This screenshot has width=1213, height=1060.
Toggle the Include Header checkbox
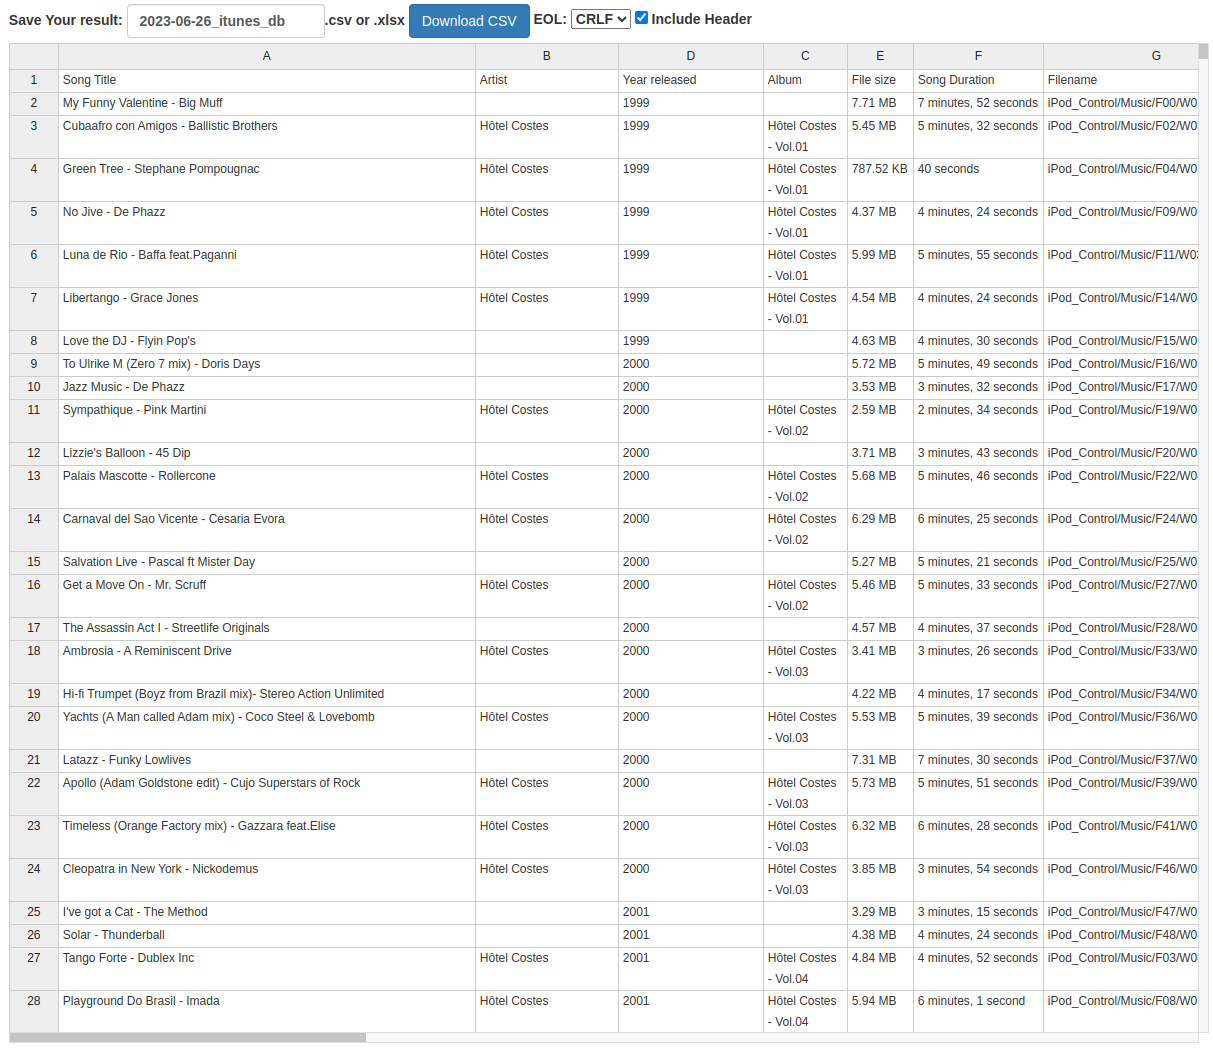642,18
